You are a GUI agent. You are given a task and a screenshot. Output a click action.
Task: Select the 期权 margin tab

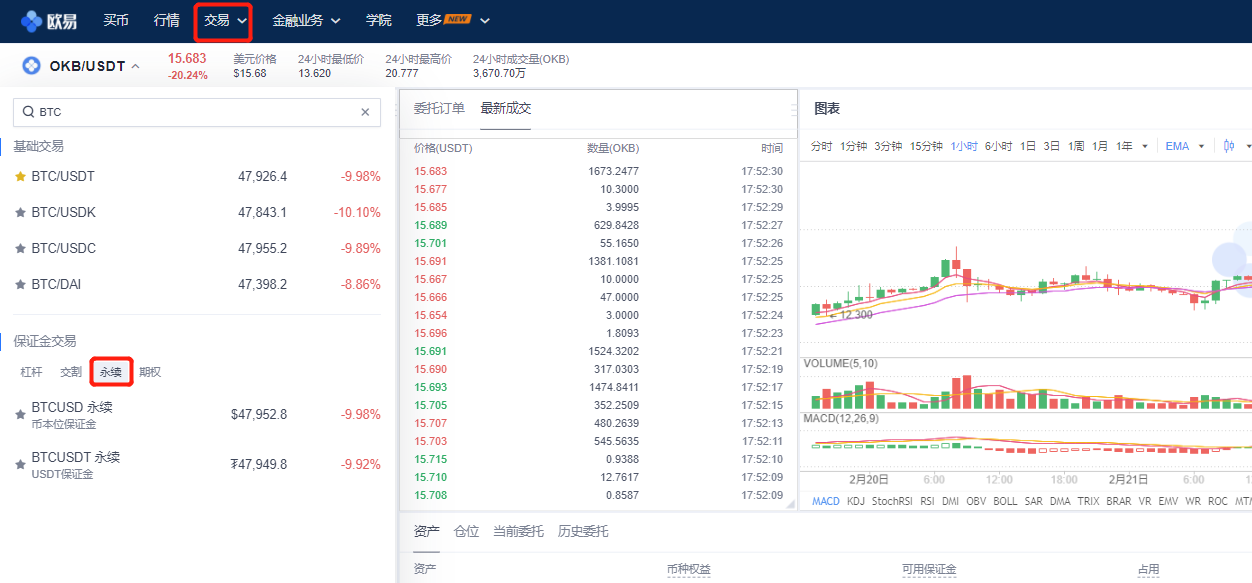coord(150,372)
